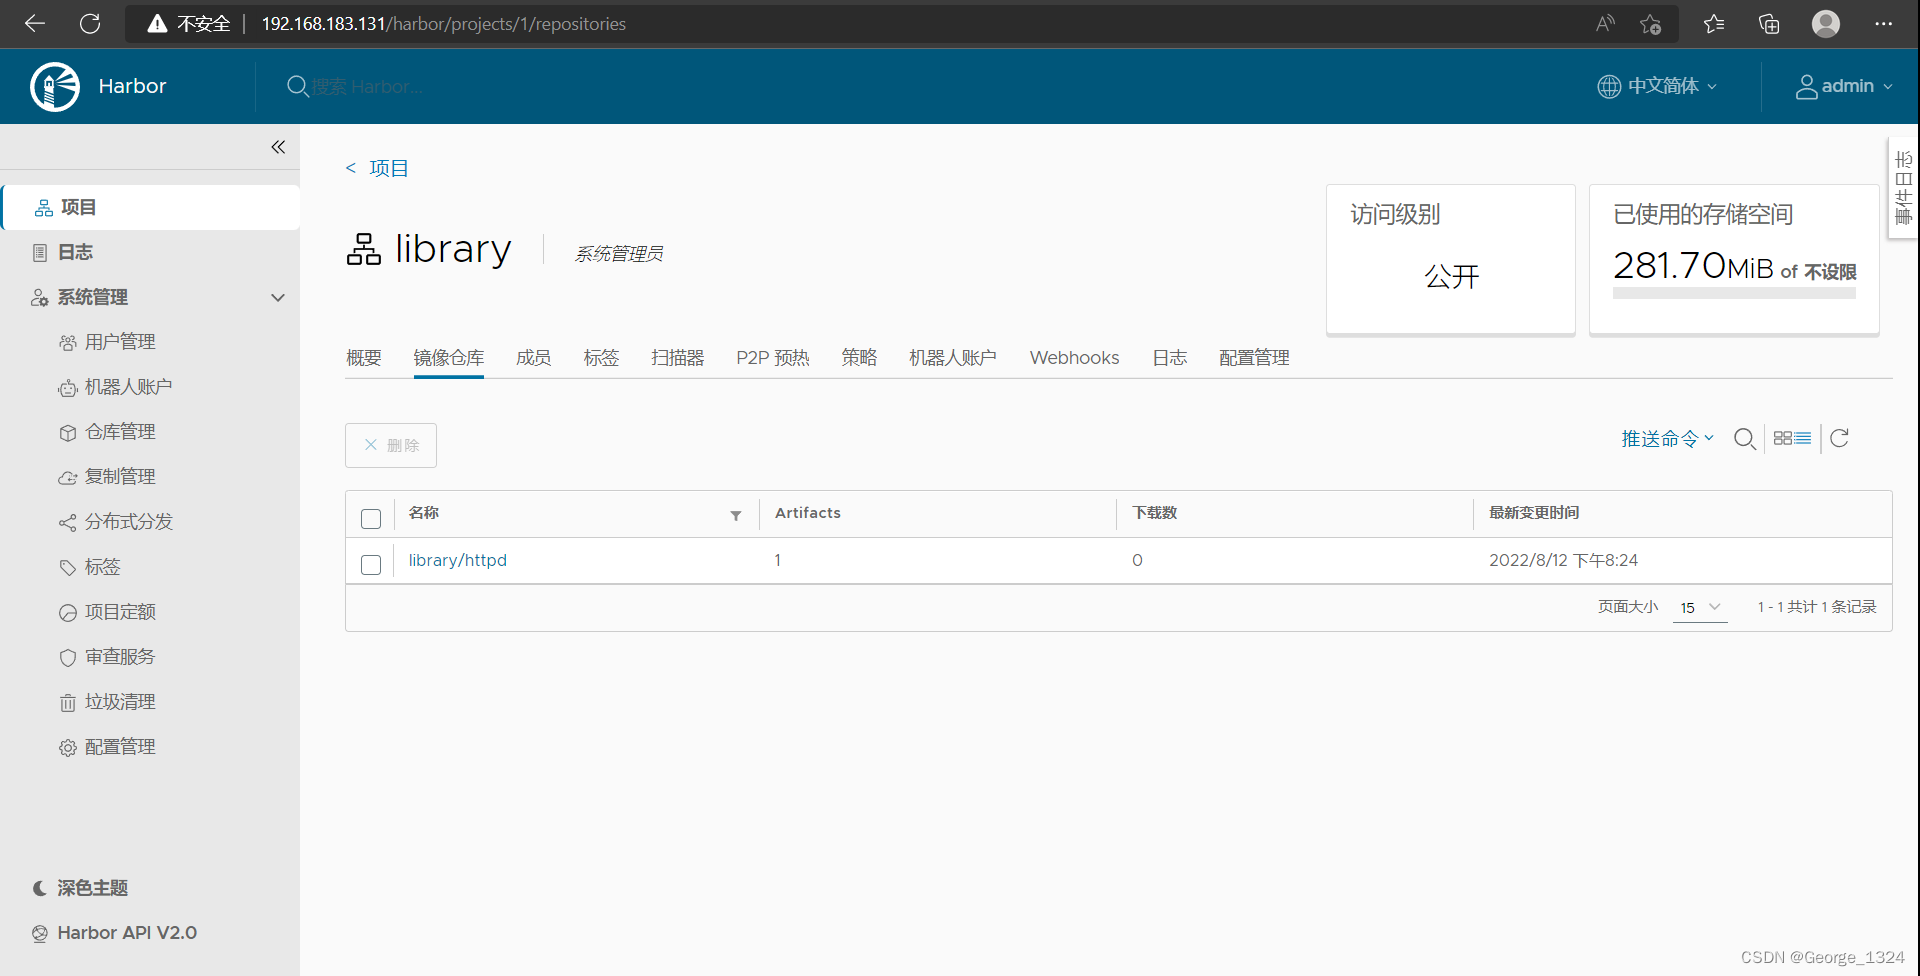Reload the page with browser refresh

click(90, 23)
